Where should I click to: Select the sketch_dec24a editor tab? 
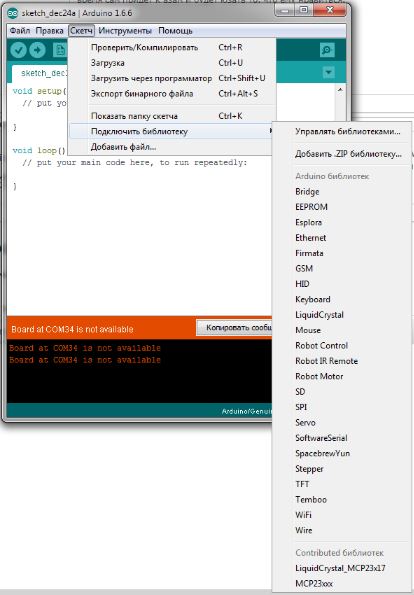pyautogui.click(x=41, y=73)
